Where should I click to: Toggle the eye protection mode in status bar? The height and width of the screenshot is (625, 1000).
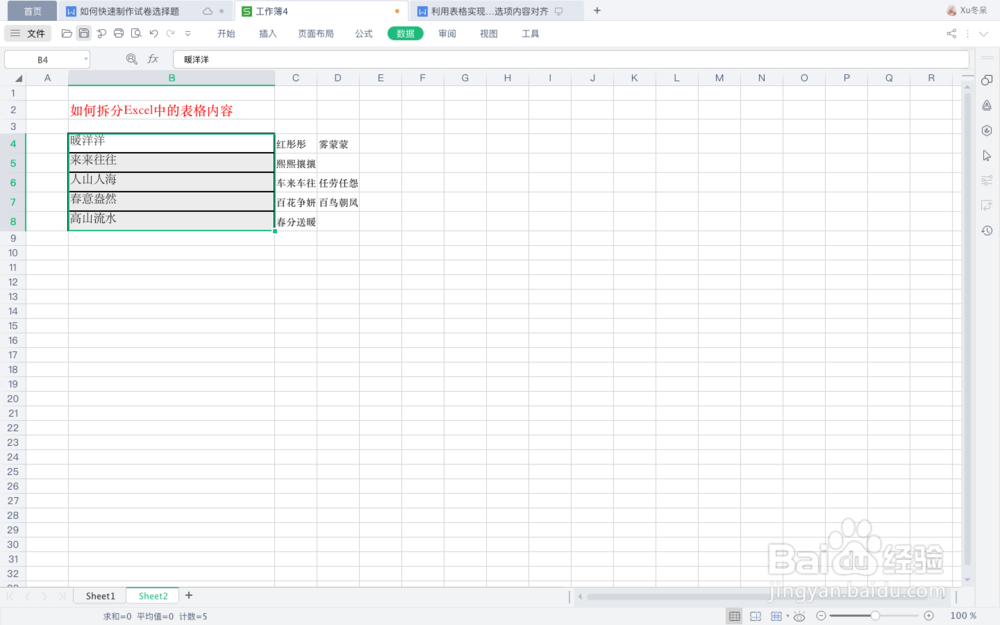800,616
